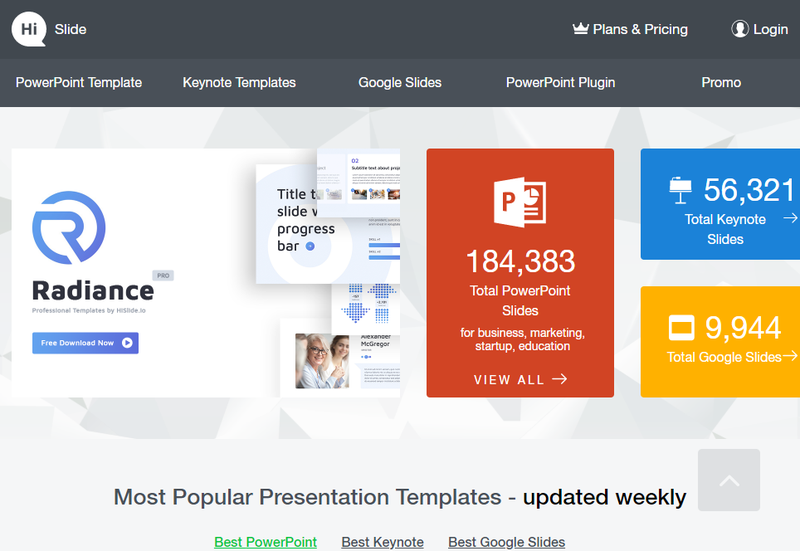Click the arrow icon on Google Slides card

pyautogui.click(x=790, y=356)
